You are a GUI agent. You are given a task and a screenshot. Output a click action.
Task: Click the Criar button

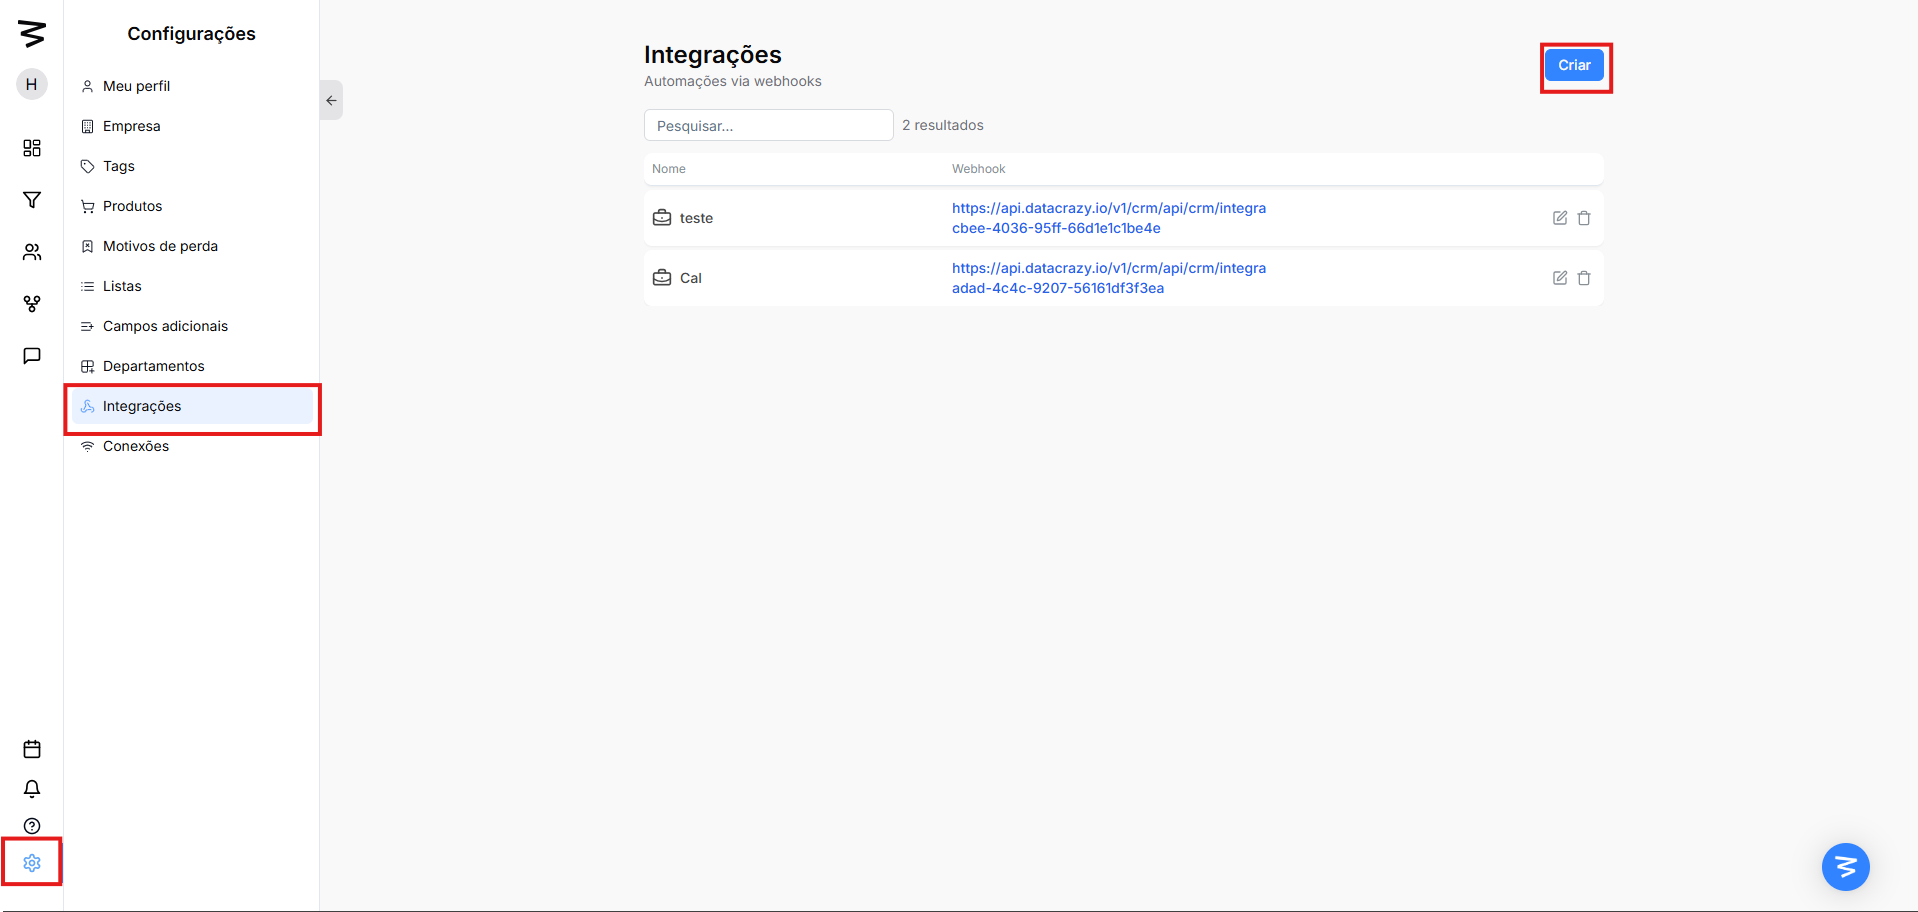(x=1574, y=65)
